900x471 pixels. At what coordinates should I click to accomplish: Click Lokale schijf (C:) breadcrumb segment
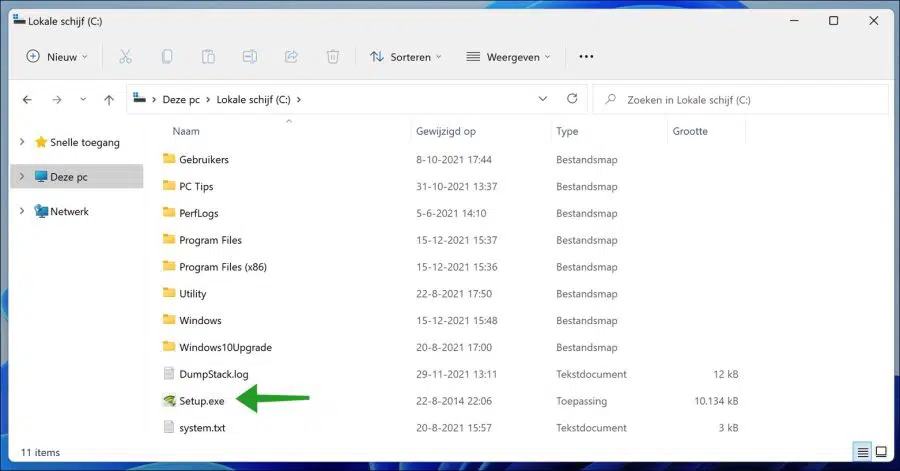pos(253,100)
